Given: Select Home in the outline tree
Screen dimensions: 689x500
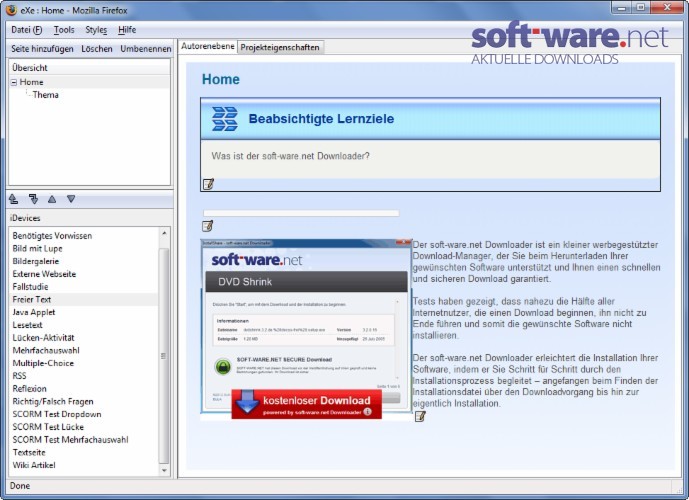Looking at the screenshot, I should 31,82.
